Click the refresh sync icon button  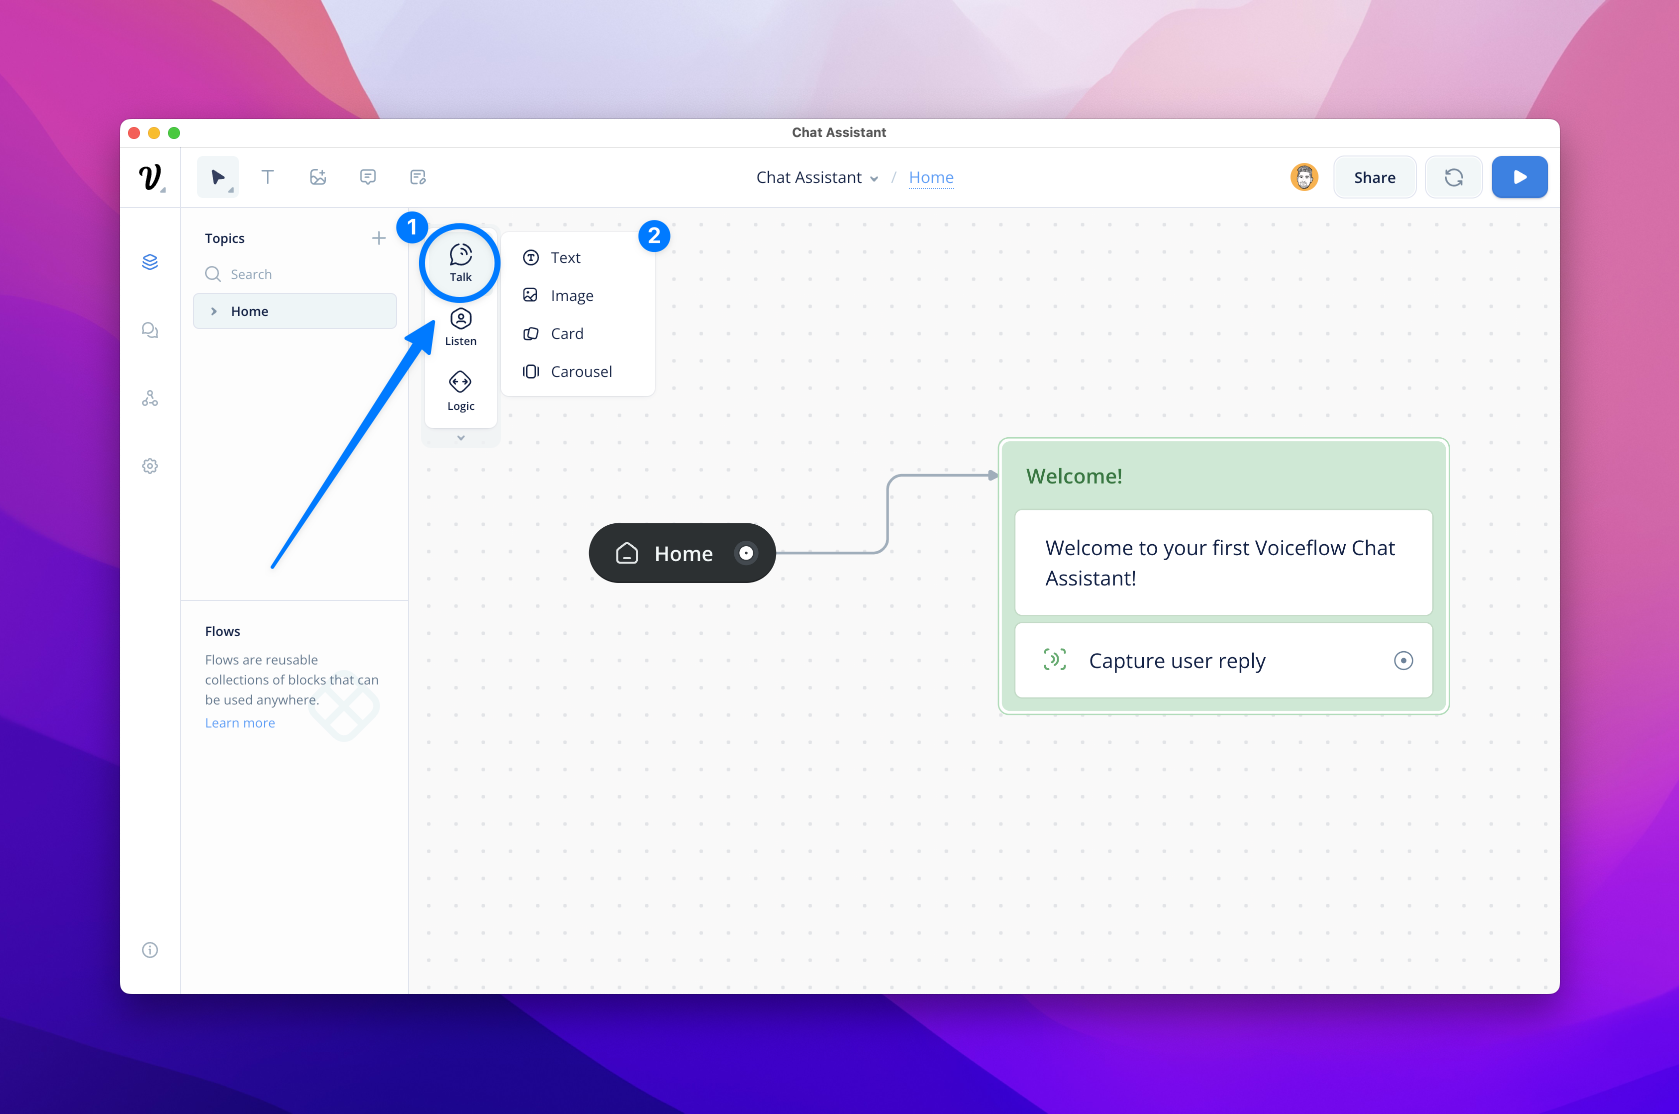1454,177
